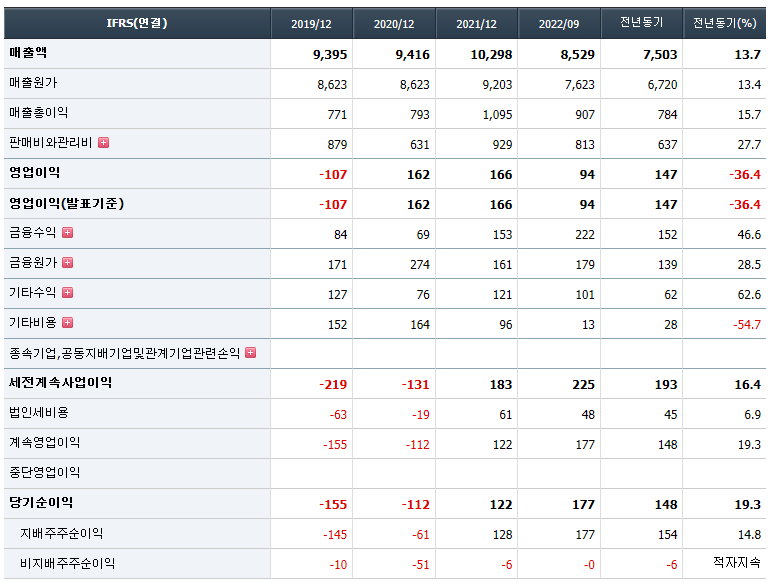Click 판매비와관리비 growth value 27.7
Screen dimensions: 773x583
(x=749, y=145)
